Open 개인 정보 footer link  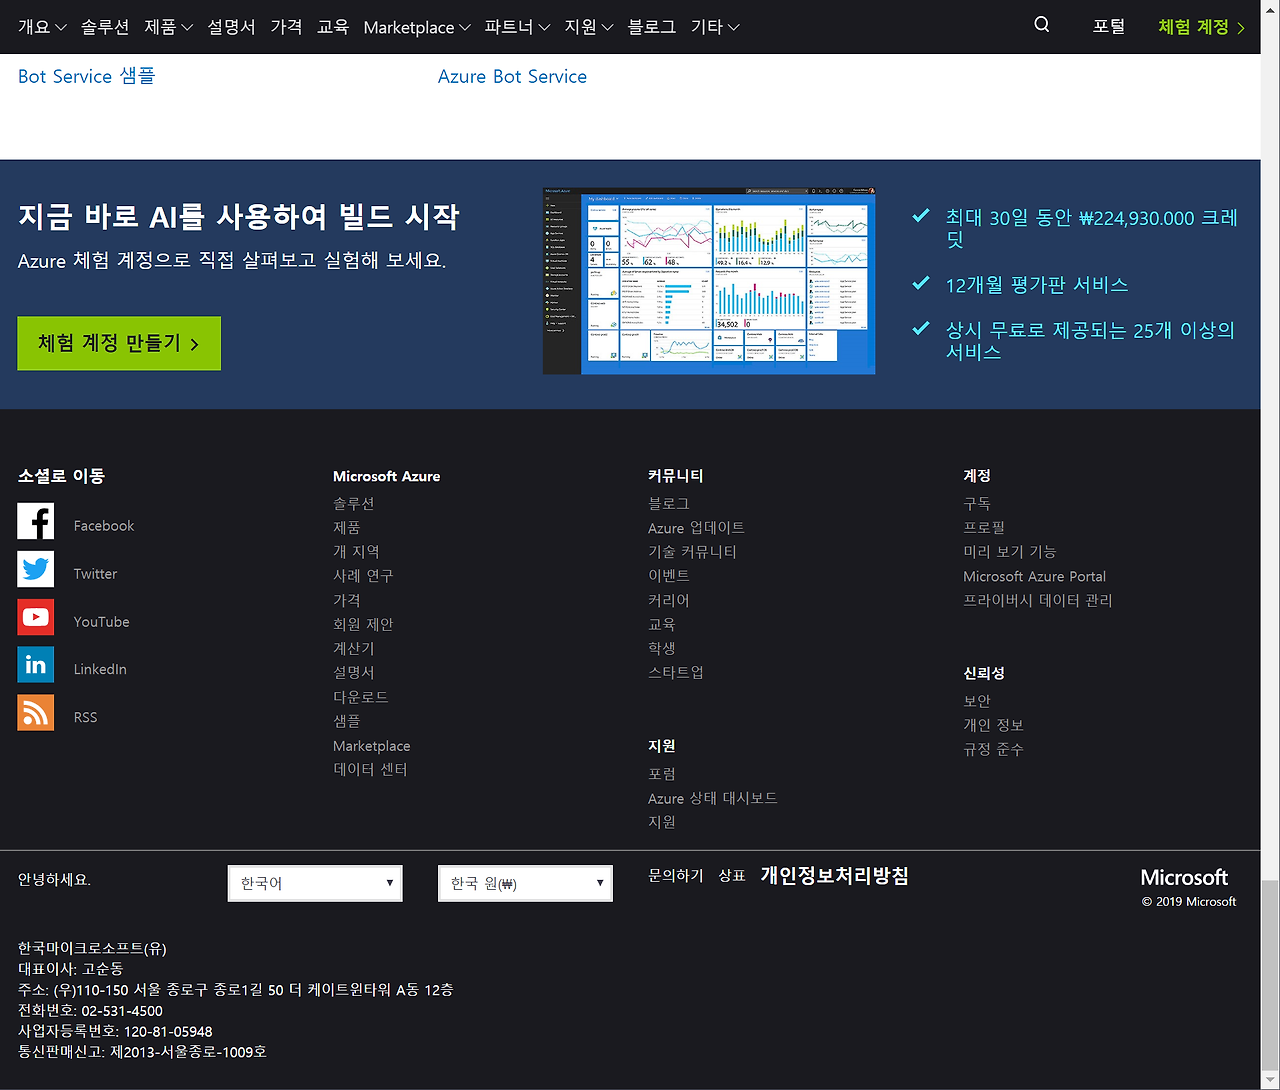(x=994, y=725)
